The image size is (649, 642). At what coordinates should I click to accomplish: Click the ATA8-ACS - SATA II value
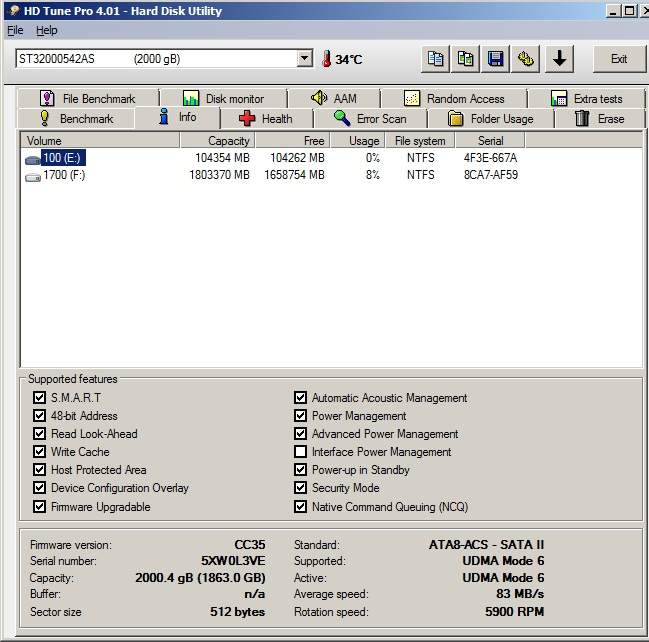(x=486, y=544)
